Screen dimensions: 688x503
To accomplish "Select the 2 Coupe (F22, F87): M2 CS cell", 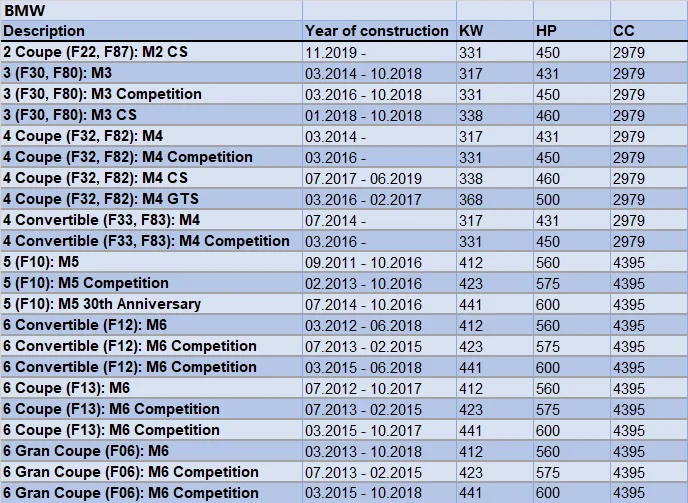I will coord(151,52).
